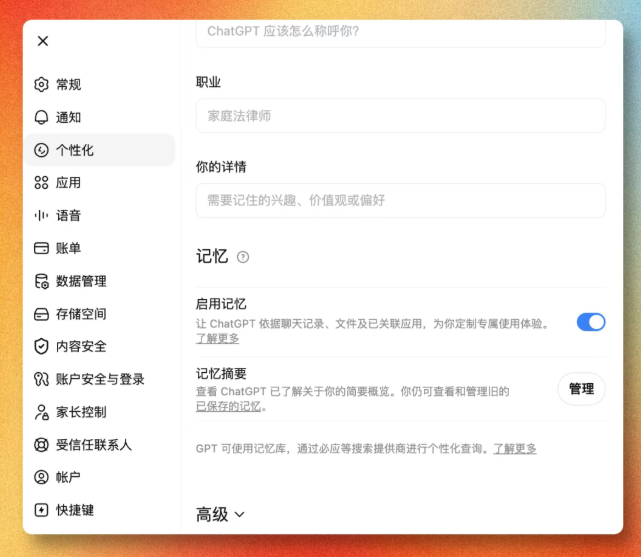Click the person-lock icon beside 家长控制
This screenshot has height=557, width=641.
tap(41, 412)
